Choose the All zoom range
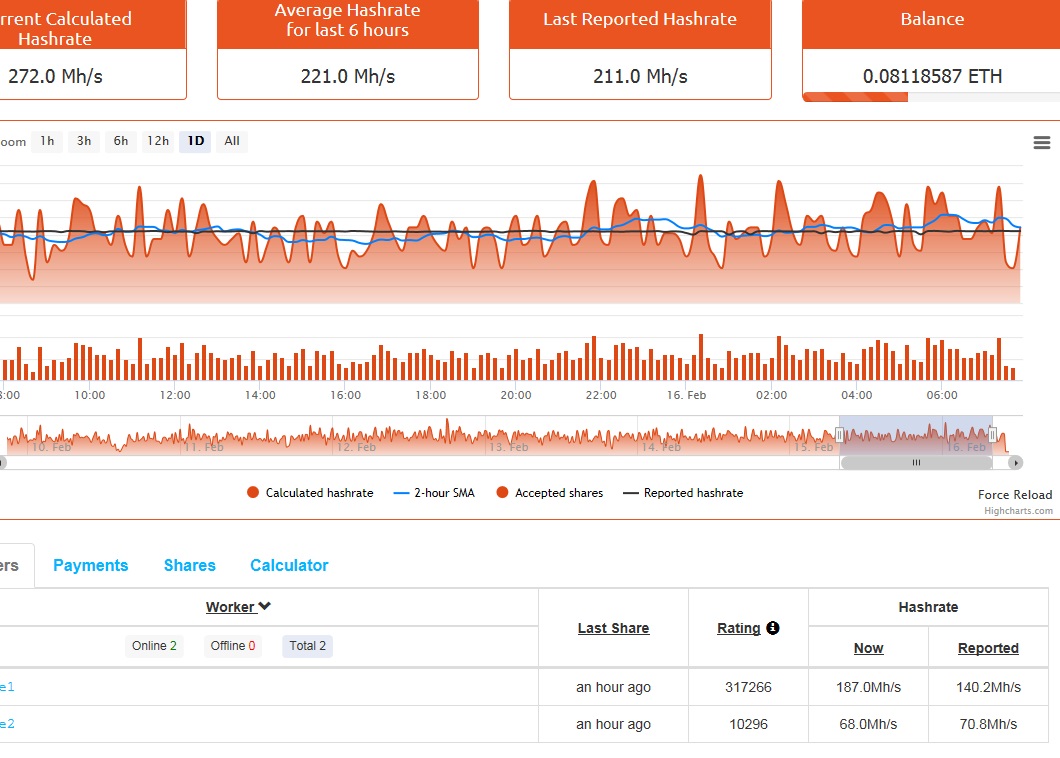 232,141
